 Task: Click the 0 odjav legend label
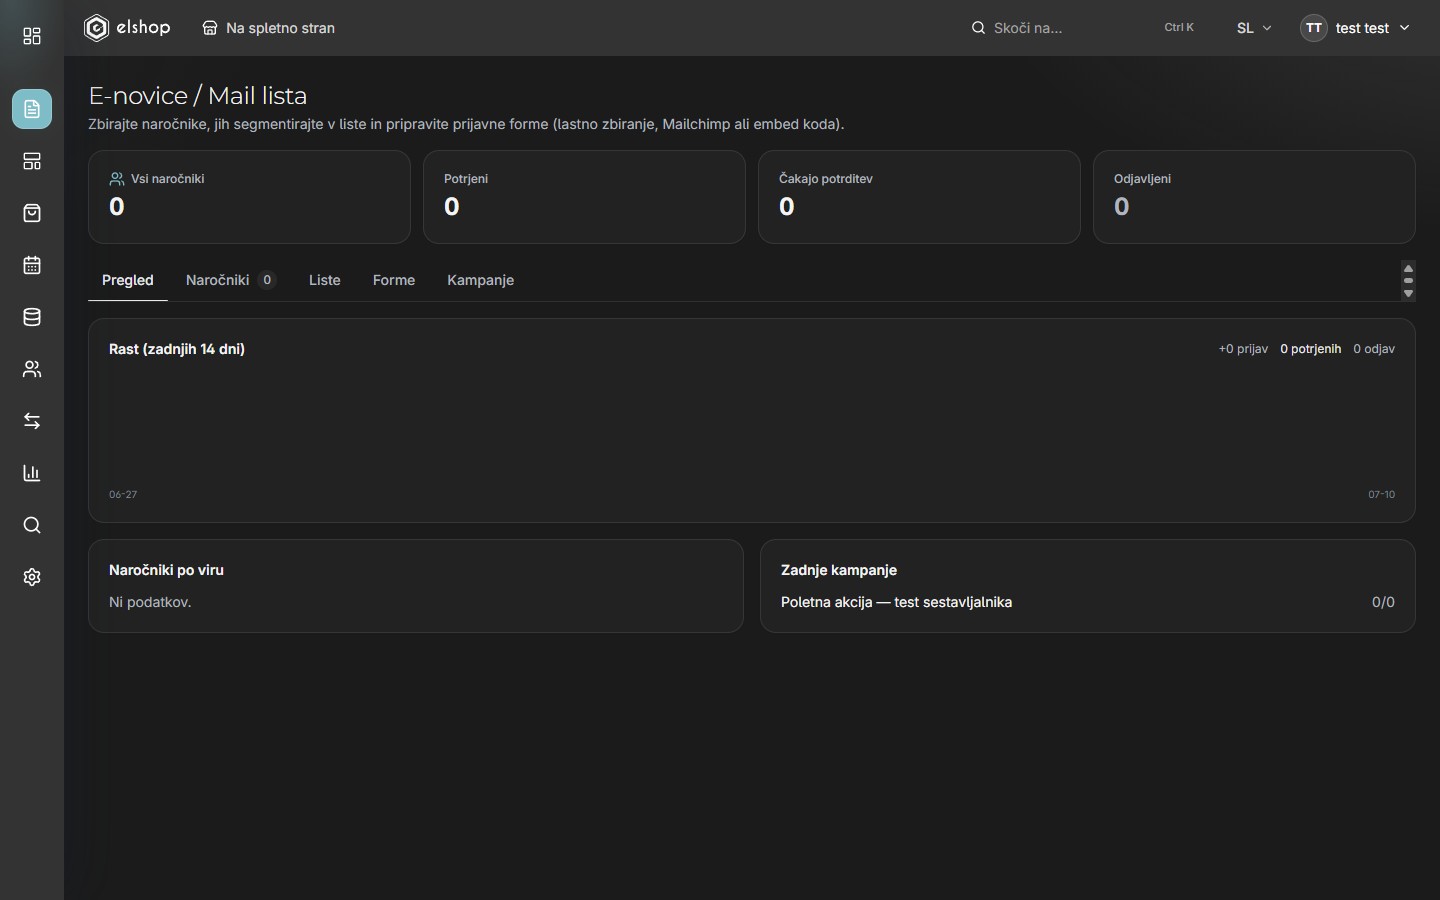[x=1374, y=349]
